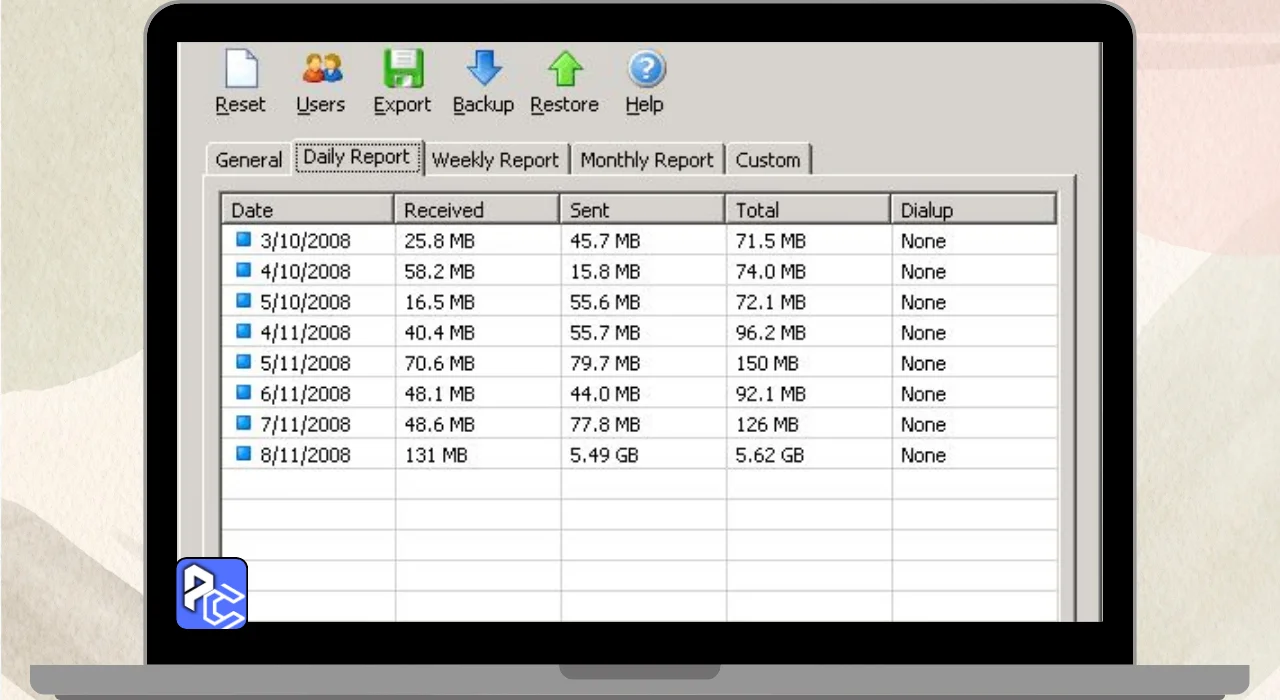The height and width of the screenshot is (700, 1280).
Task: Click the 44.0 MB sent value
Action: [605, 394]
